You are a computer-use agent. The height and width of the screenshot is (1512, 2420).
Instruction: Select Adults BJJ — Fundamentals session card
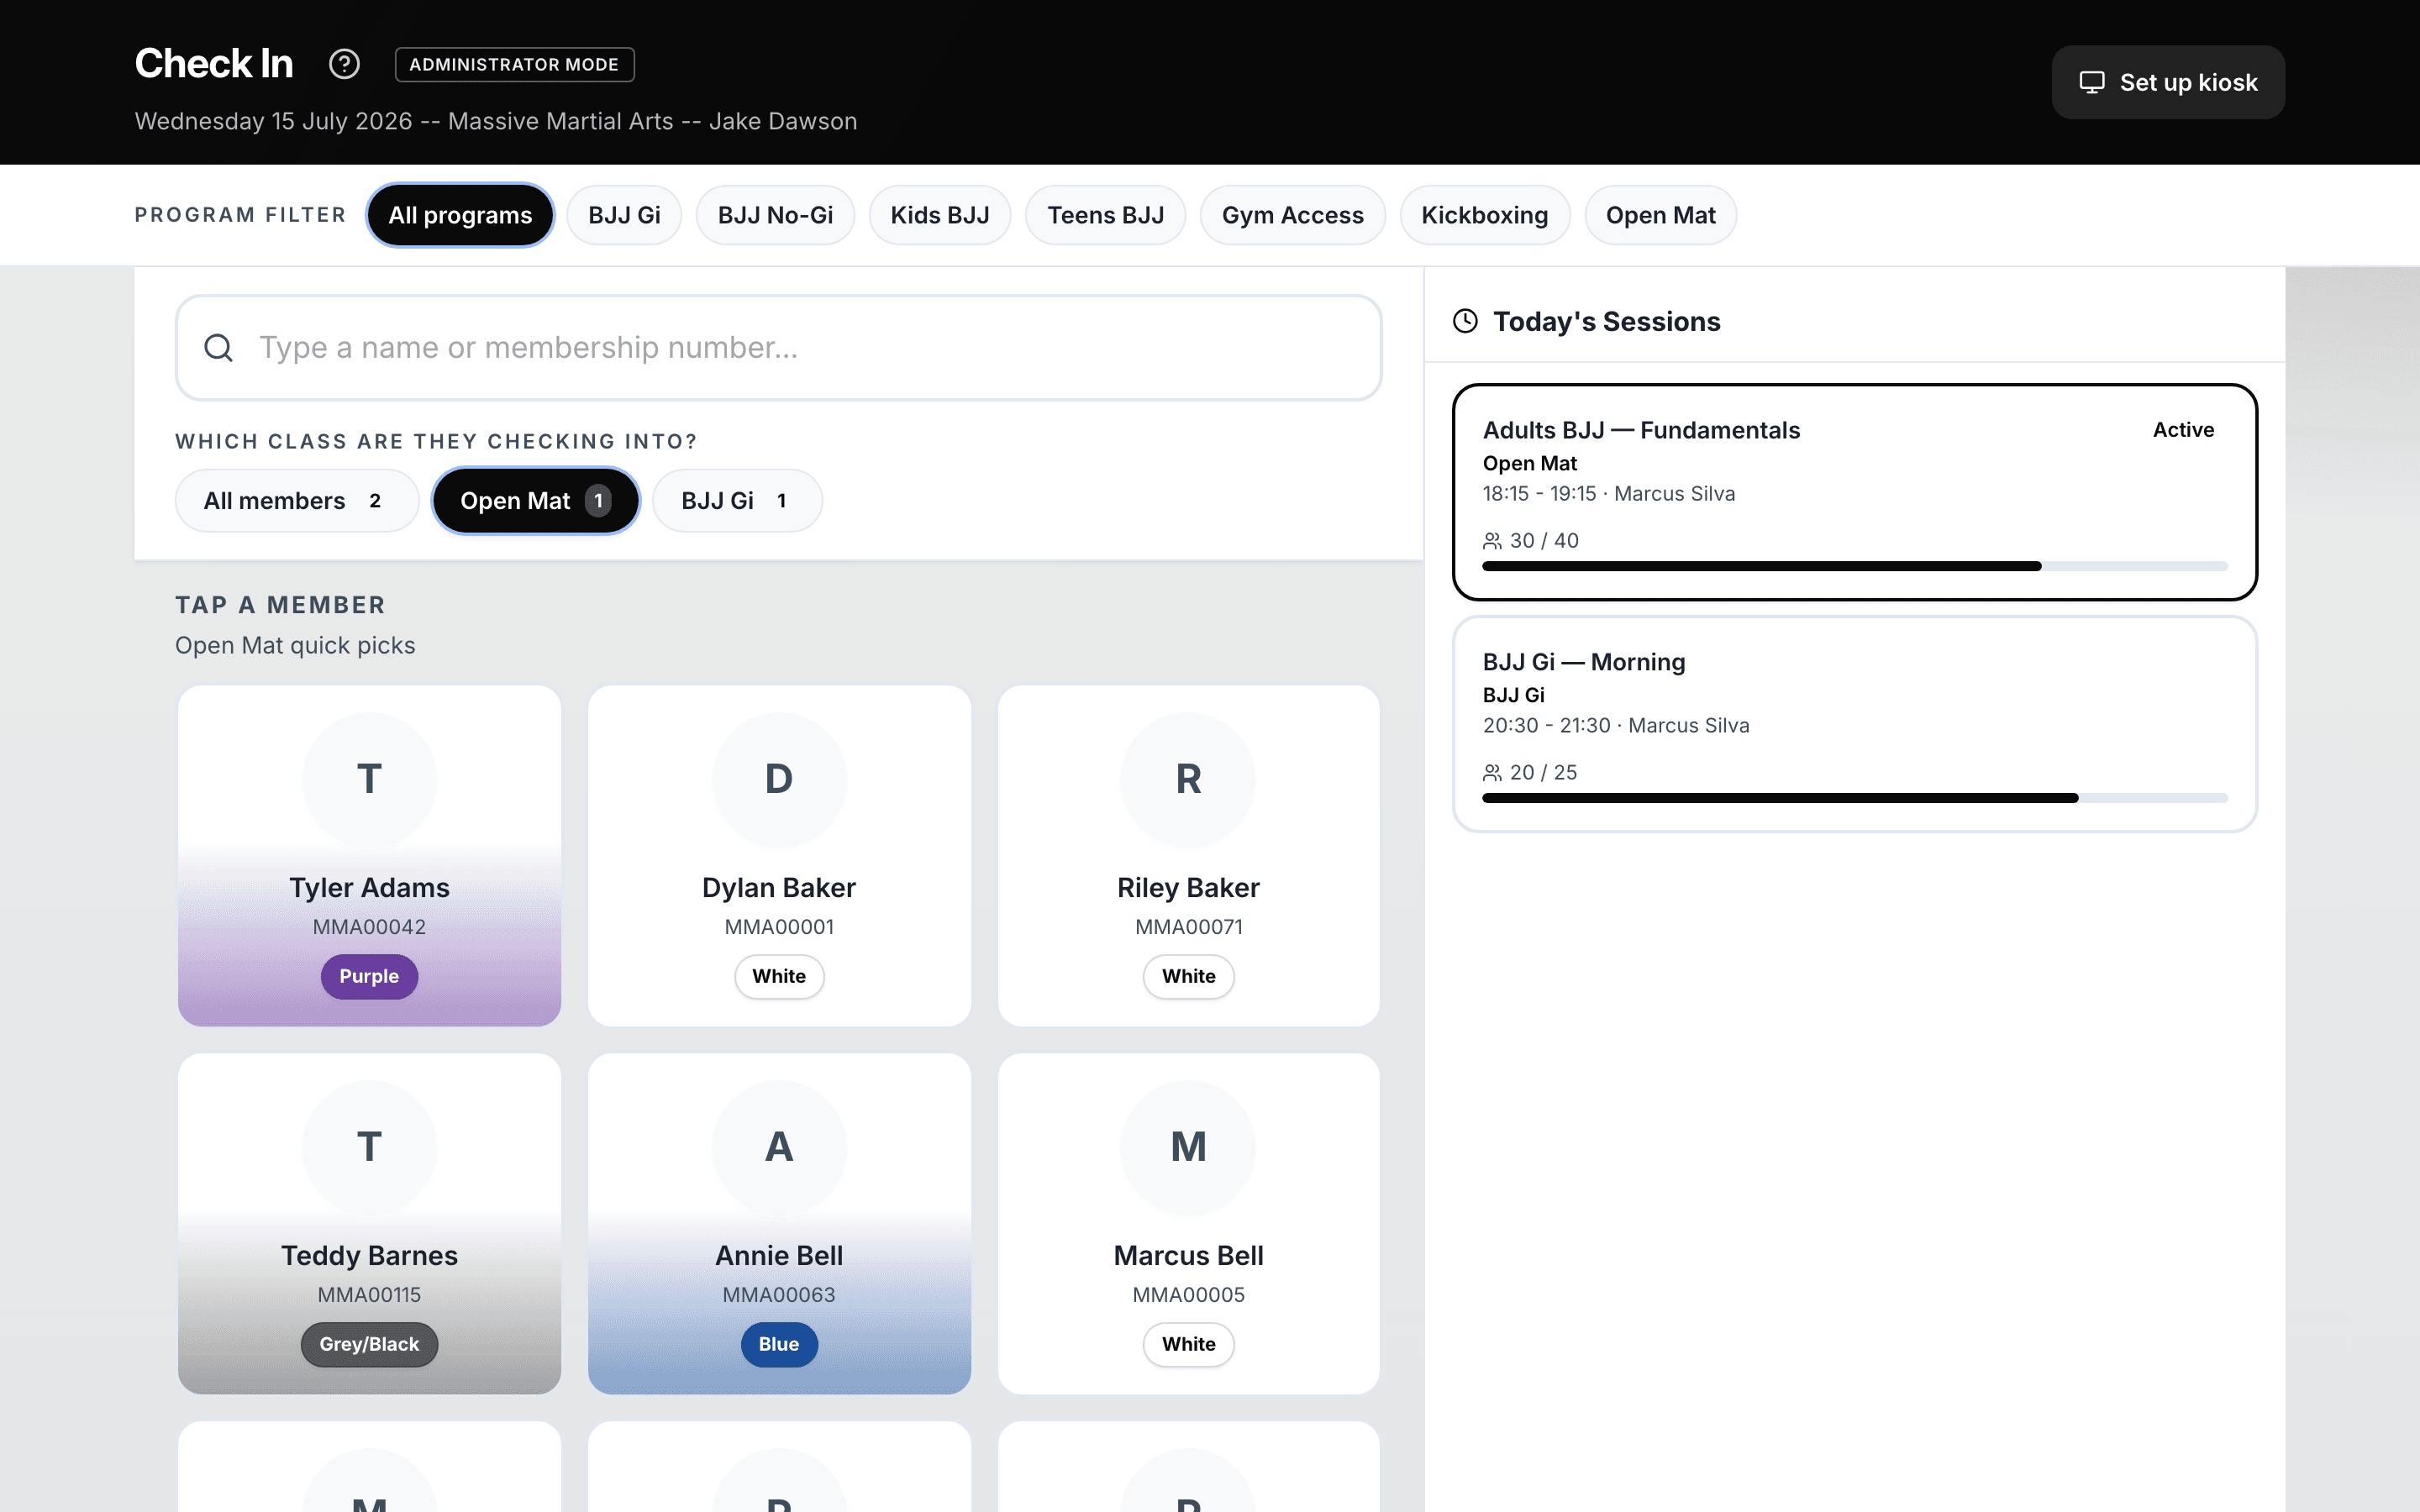(1854, 492)
